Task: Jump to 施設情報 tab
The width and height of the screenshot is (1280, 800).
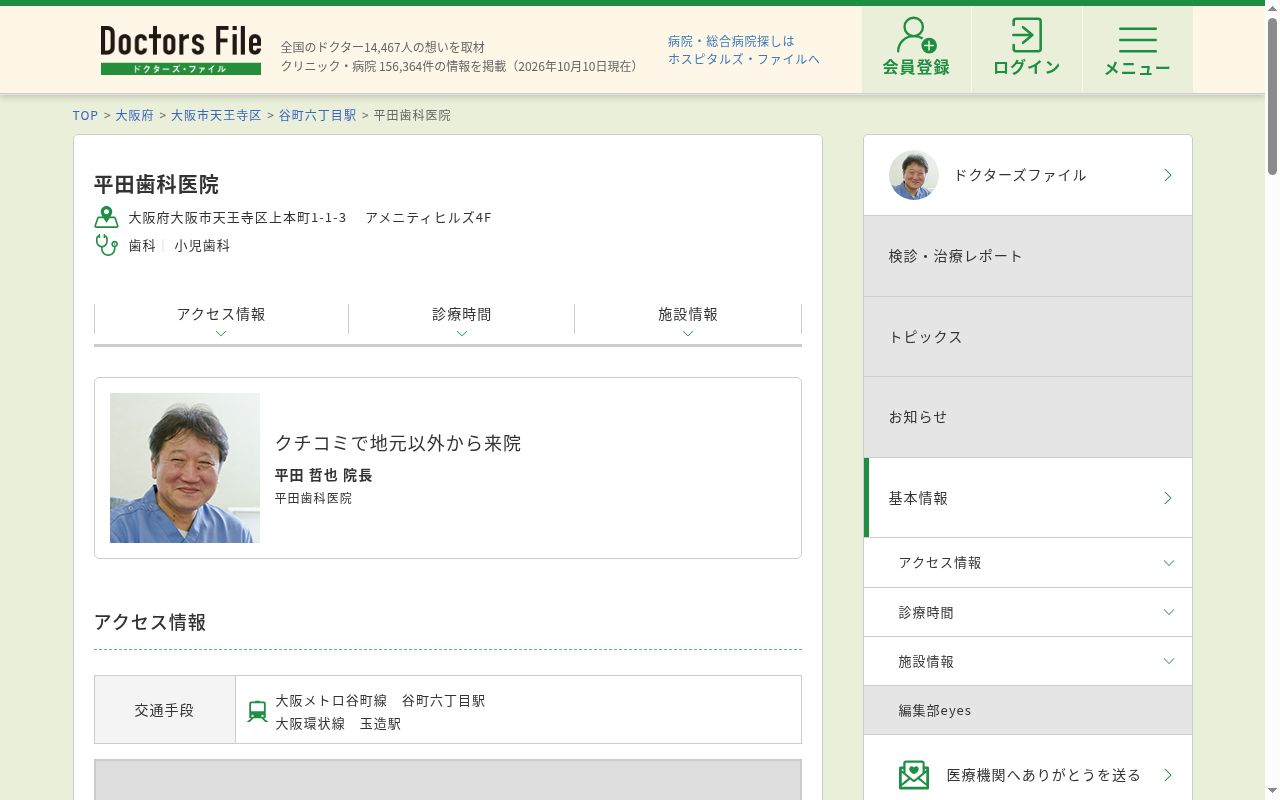Action: tap(688, 314)
